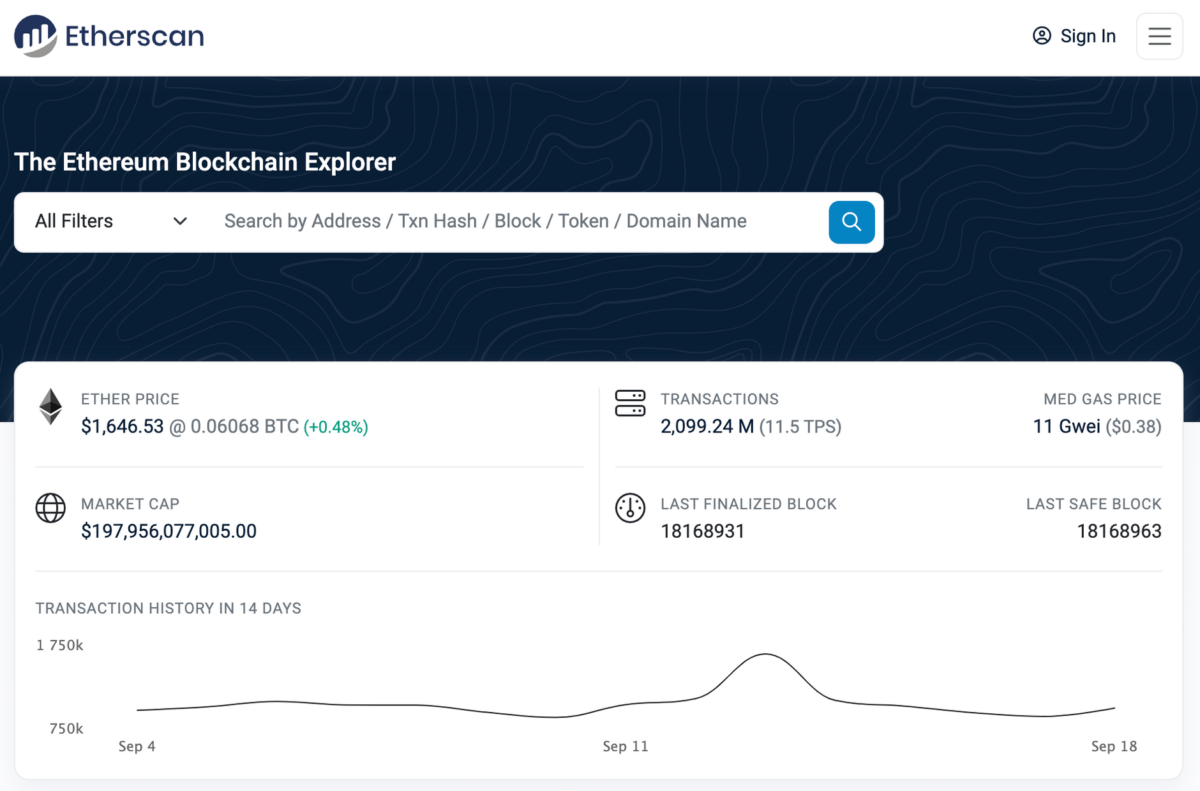
Task: Click the person icon beside Sign In
Action: coord(1041,35)
